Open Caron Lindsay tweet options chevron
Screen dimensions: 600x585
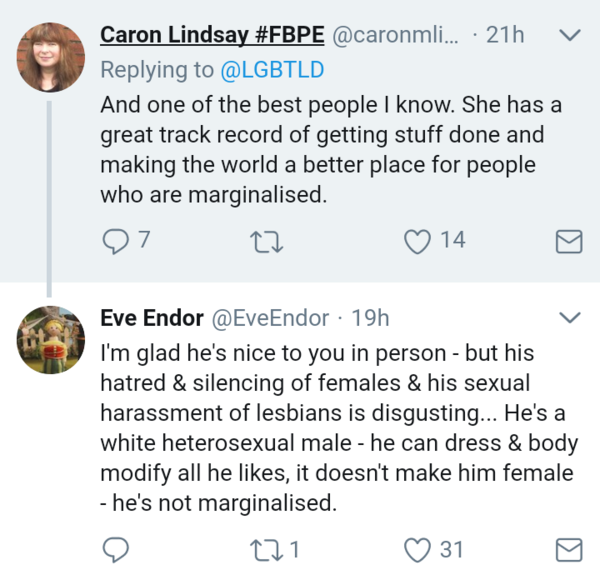(568, 36)
